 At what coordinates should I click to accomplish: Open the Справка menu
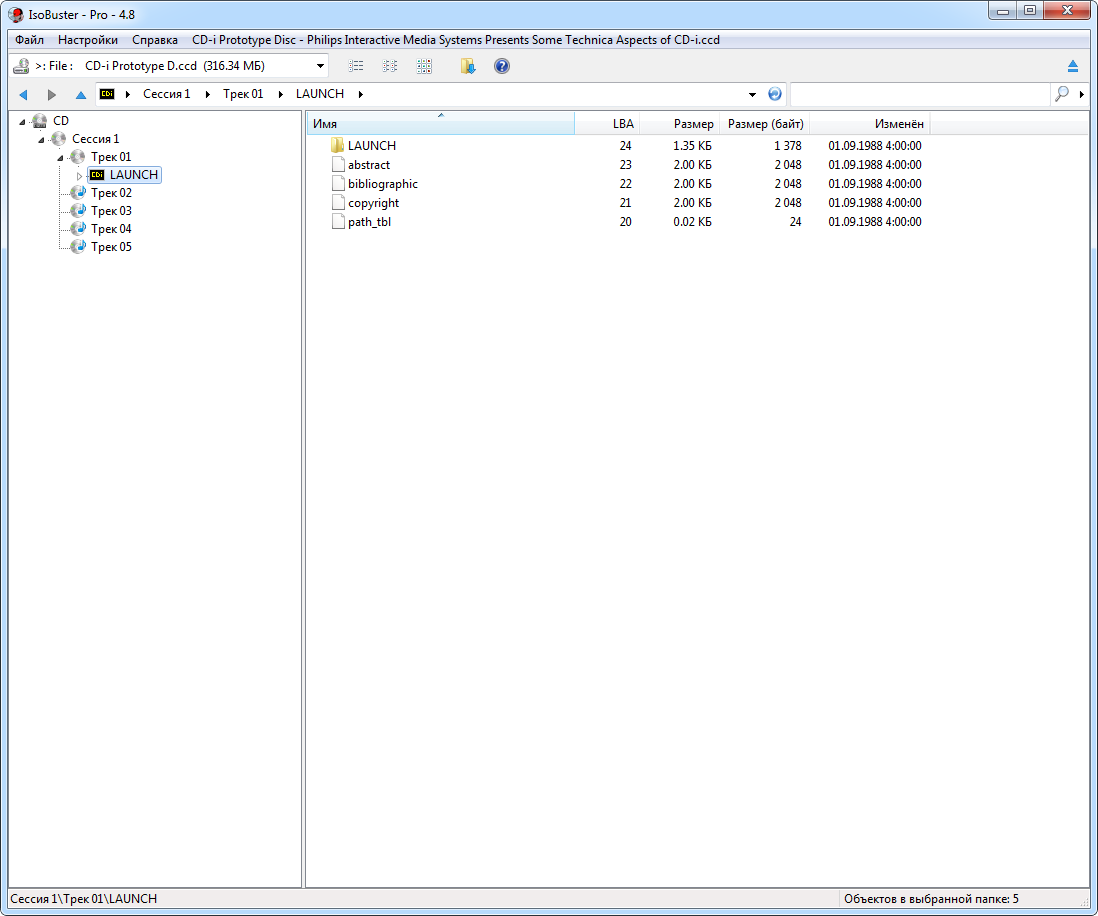(x=155, y=40)
